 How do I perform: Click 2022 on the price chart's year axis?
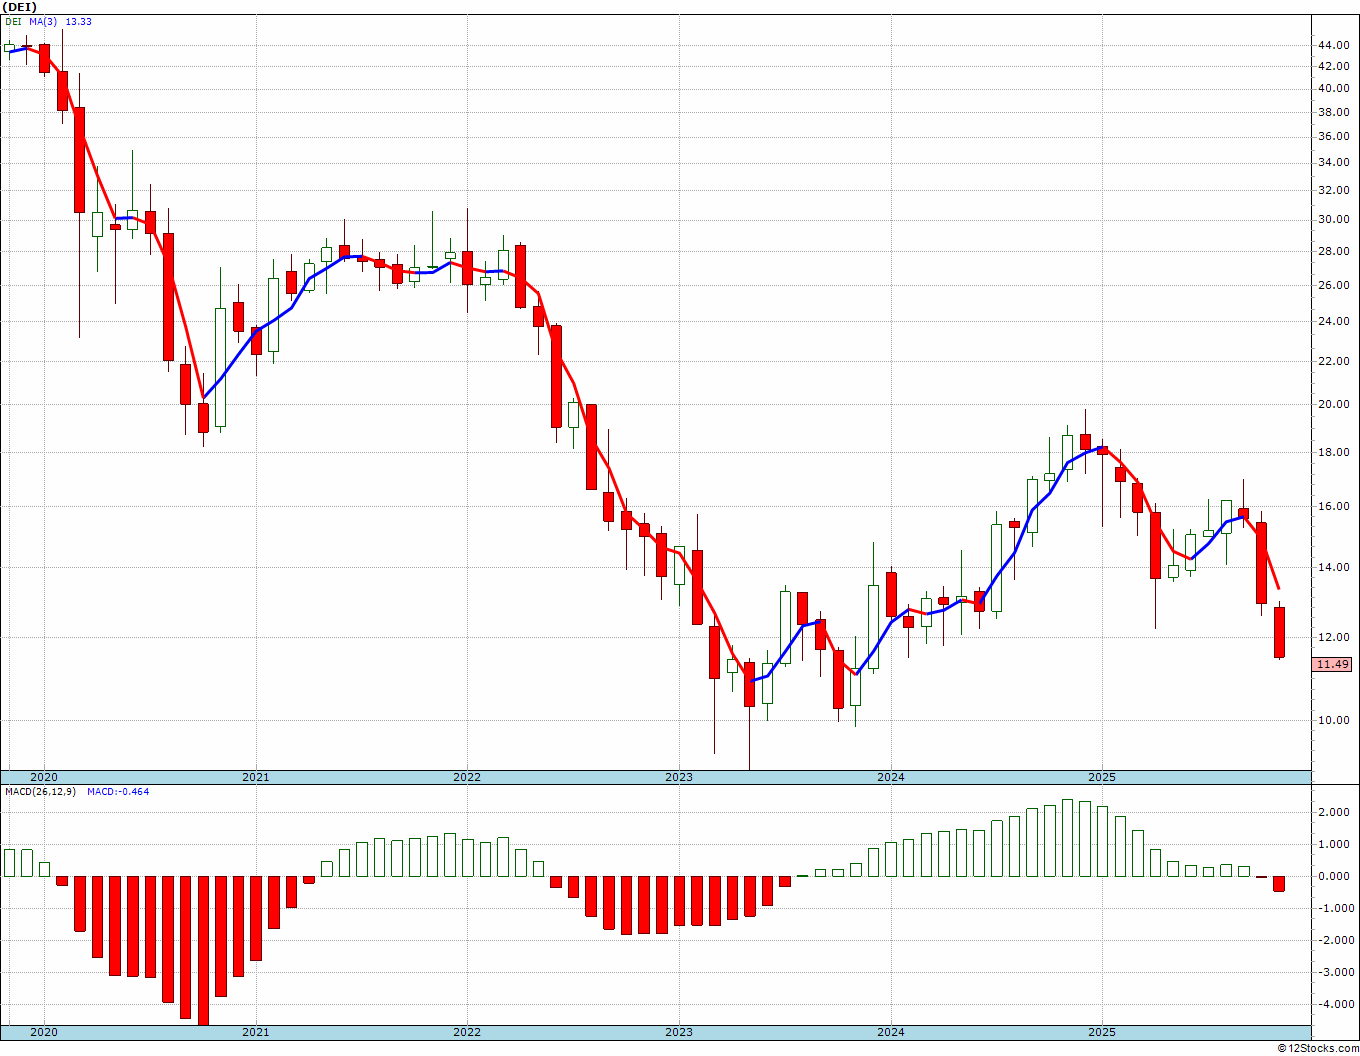[467, 777]
